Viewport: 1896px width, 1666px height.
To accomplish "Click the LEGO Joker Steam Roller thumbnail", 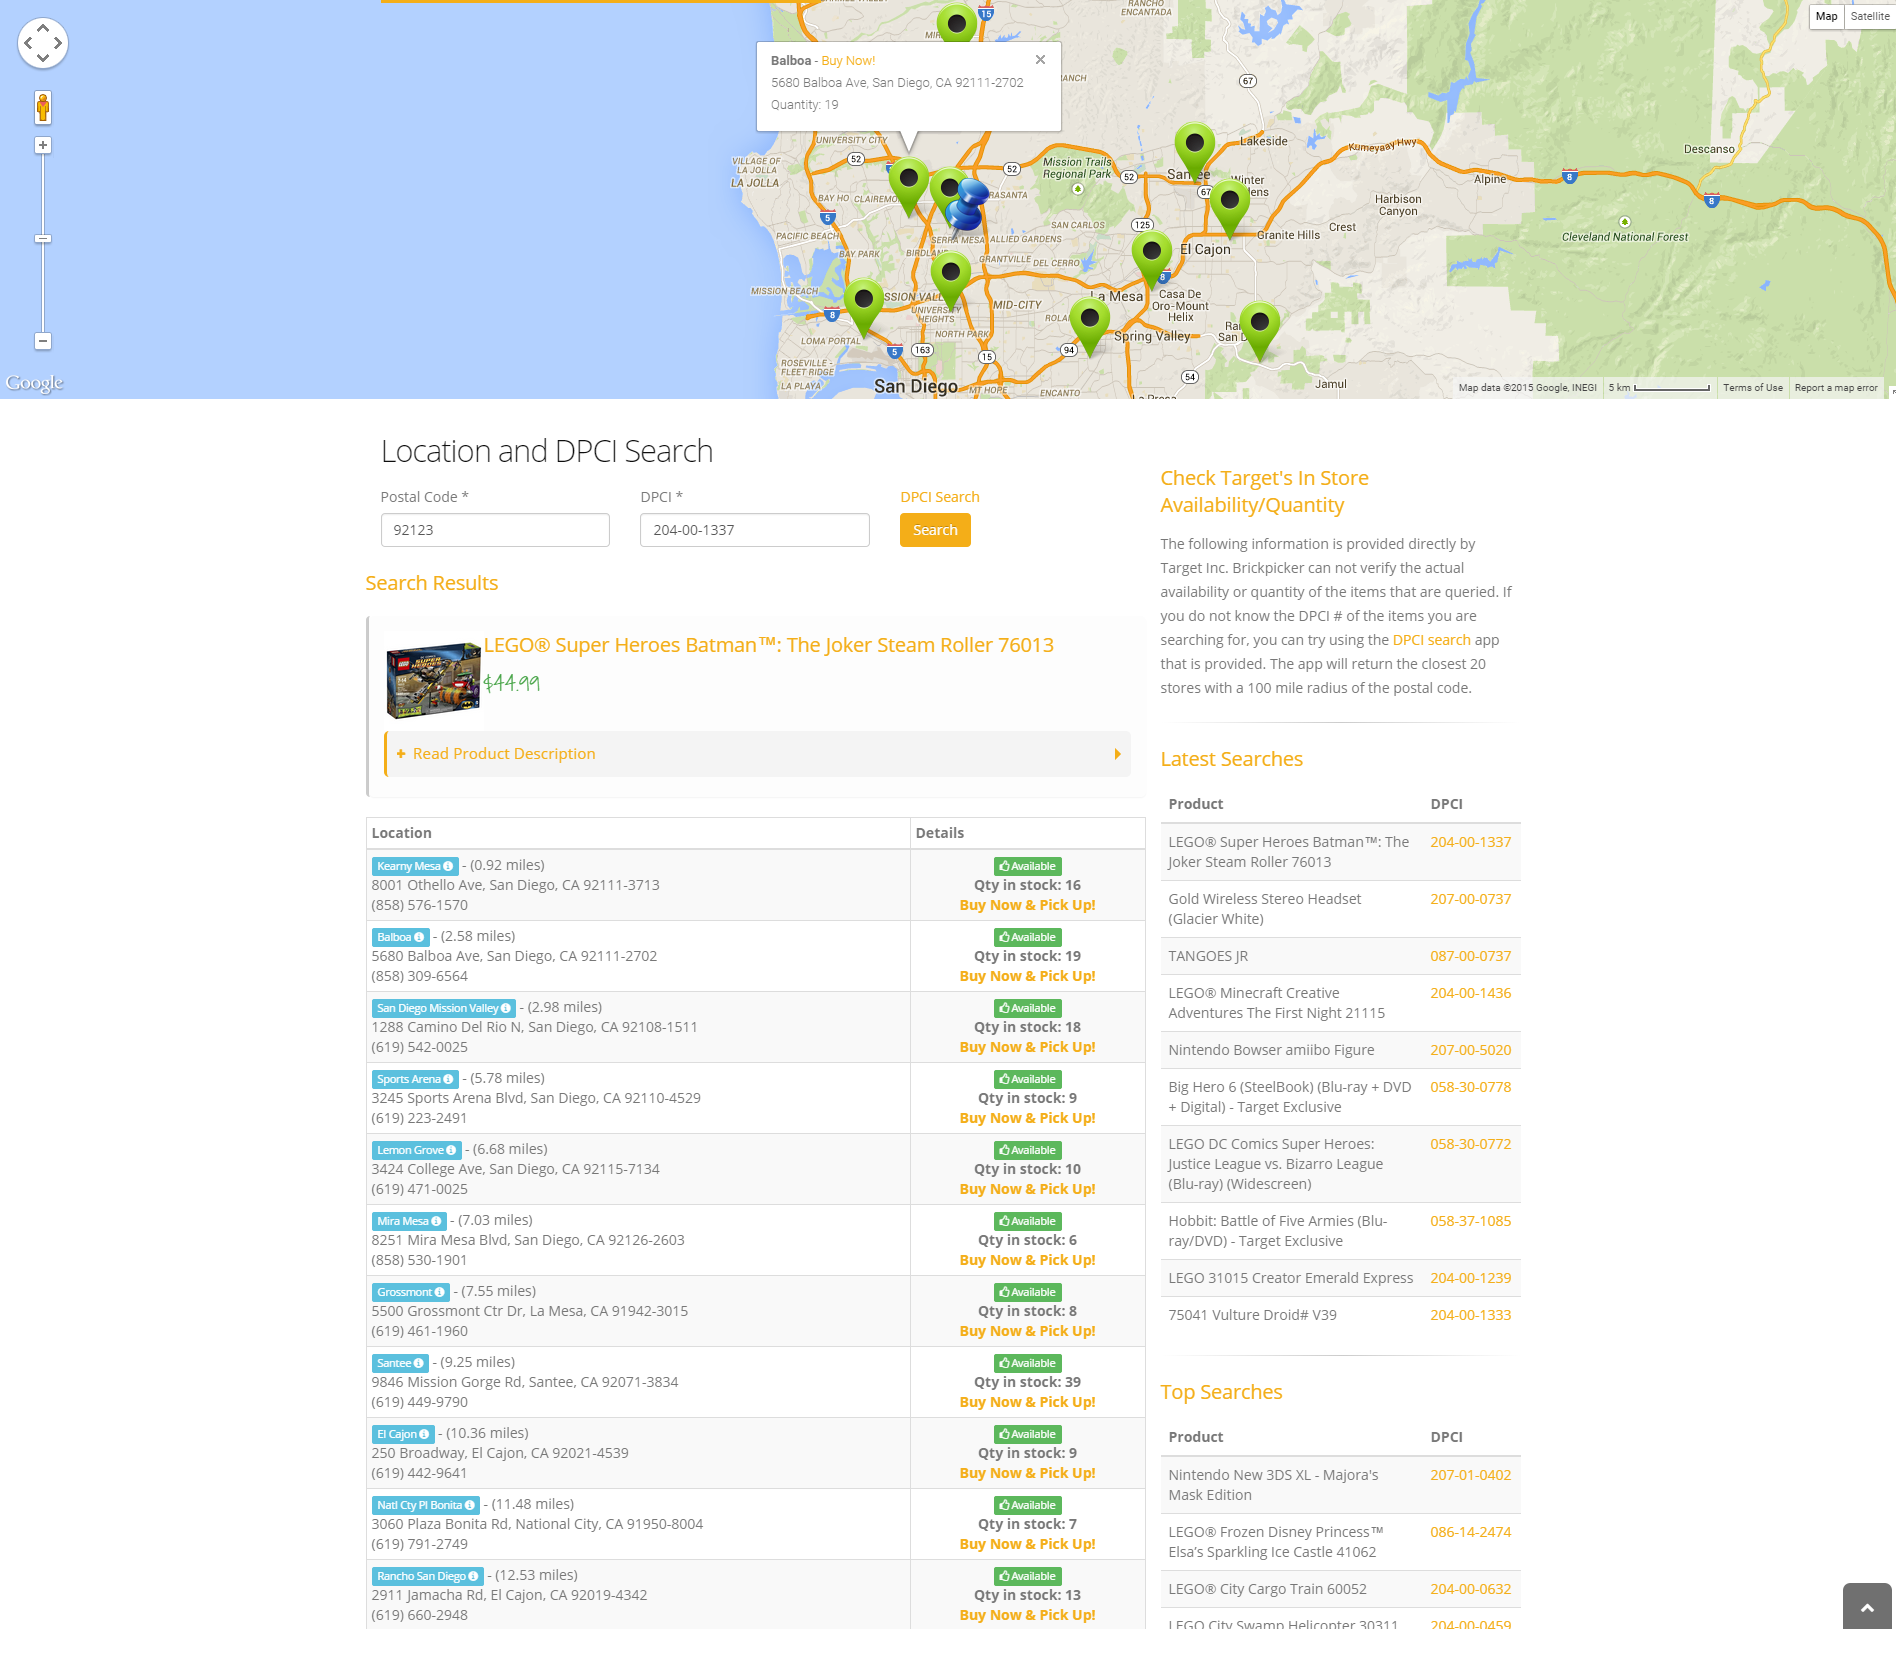I will point(434,680).
